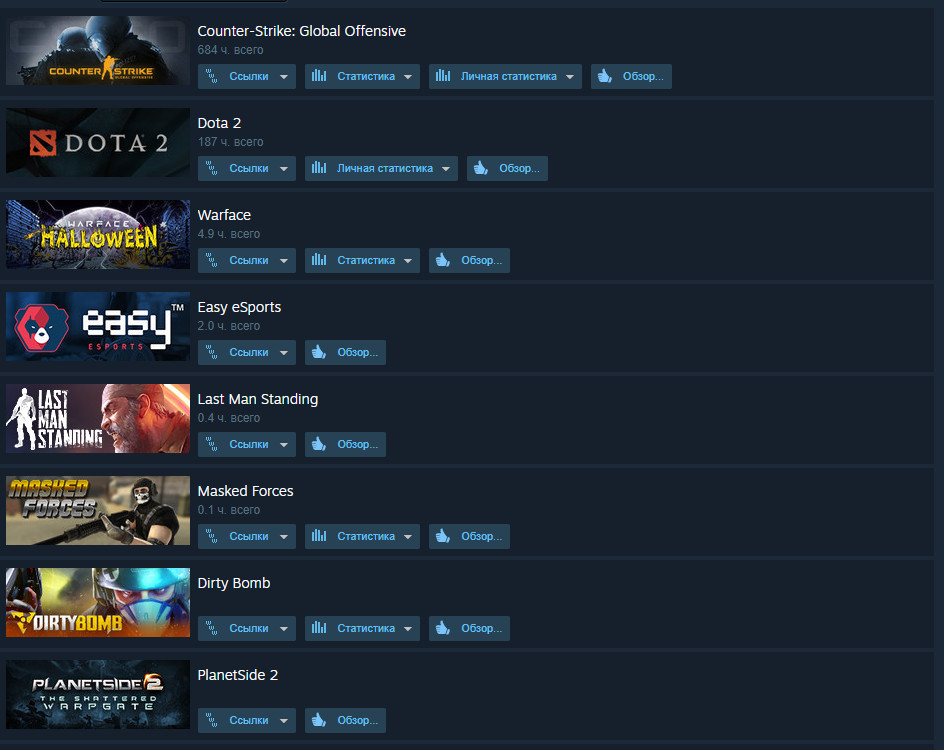The image size is (944, 750).
Task: Open the Dirty Bomb game banner image
Action: [98, 603]
